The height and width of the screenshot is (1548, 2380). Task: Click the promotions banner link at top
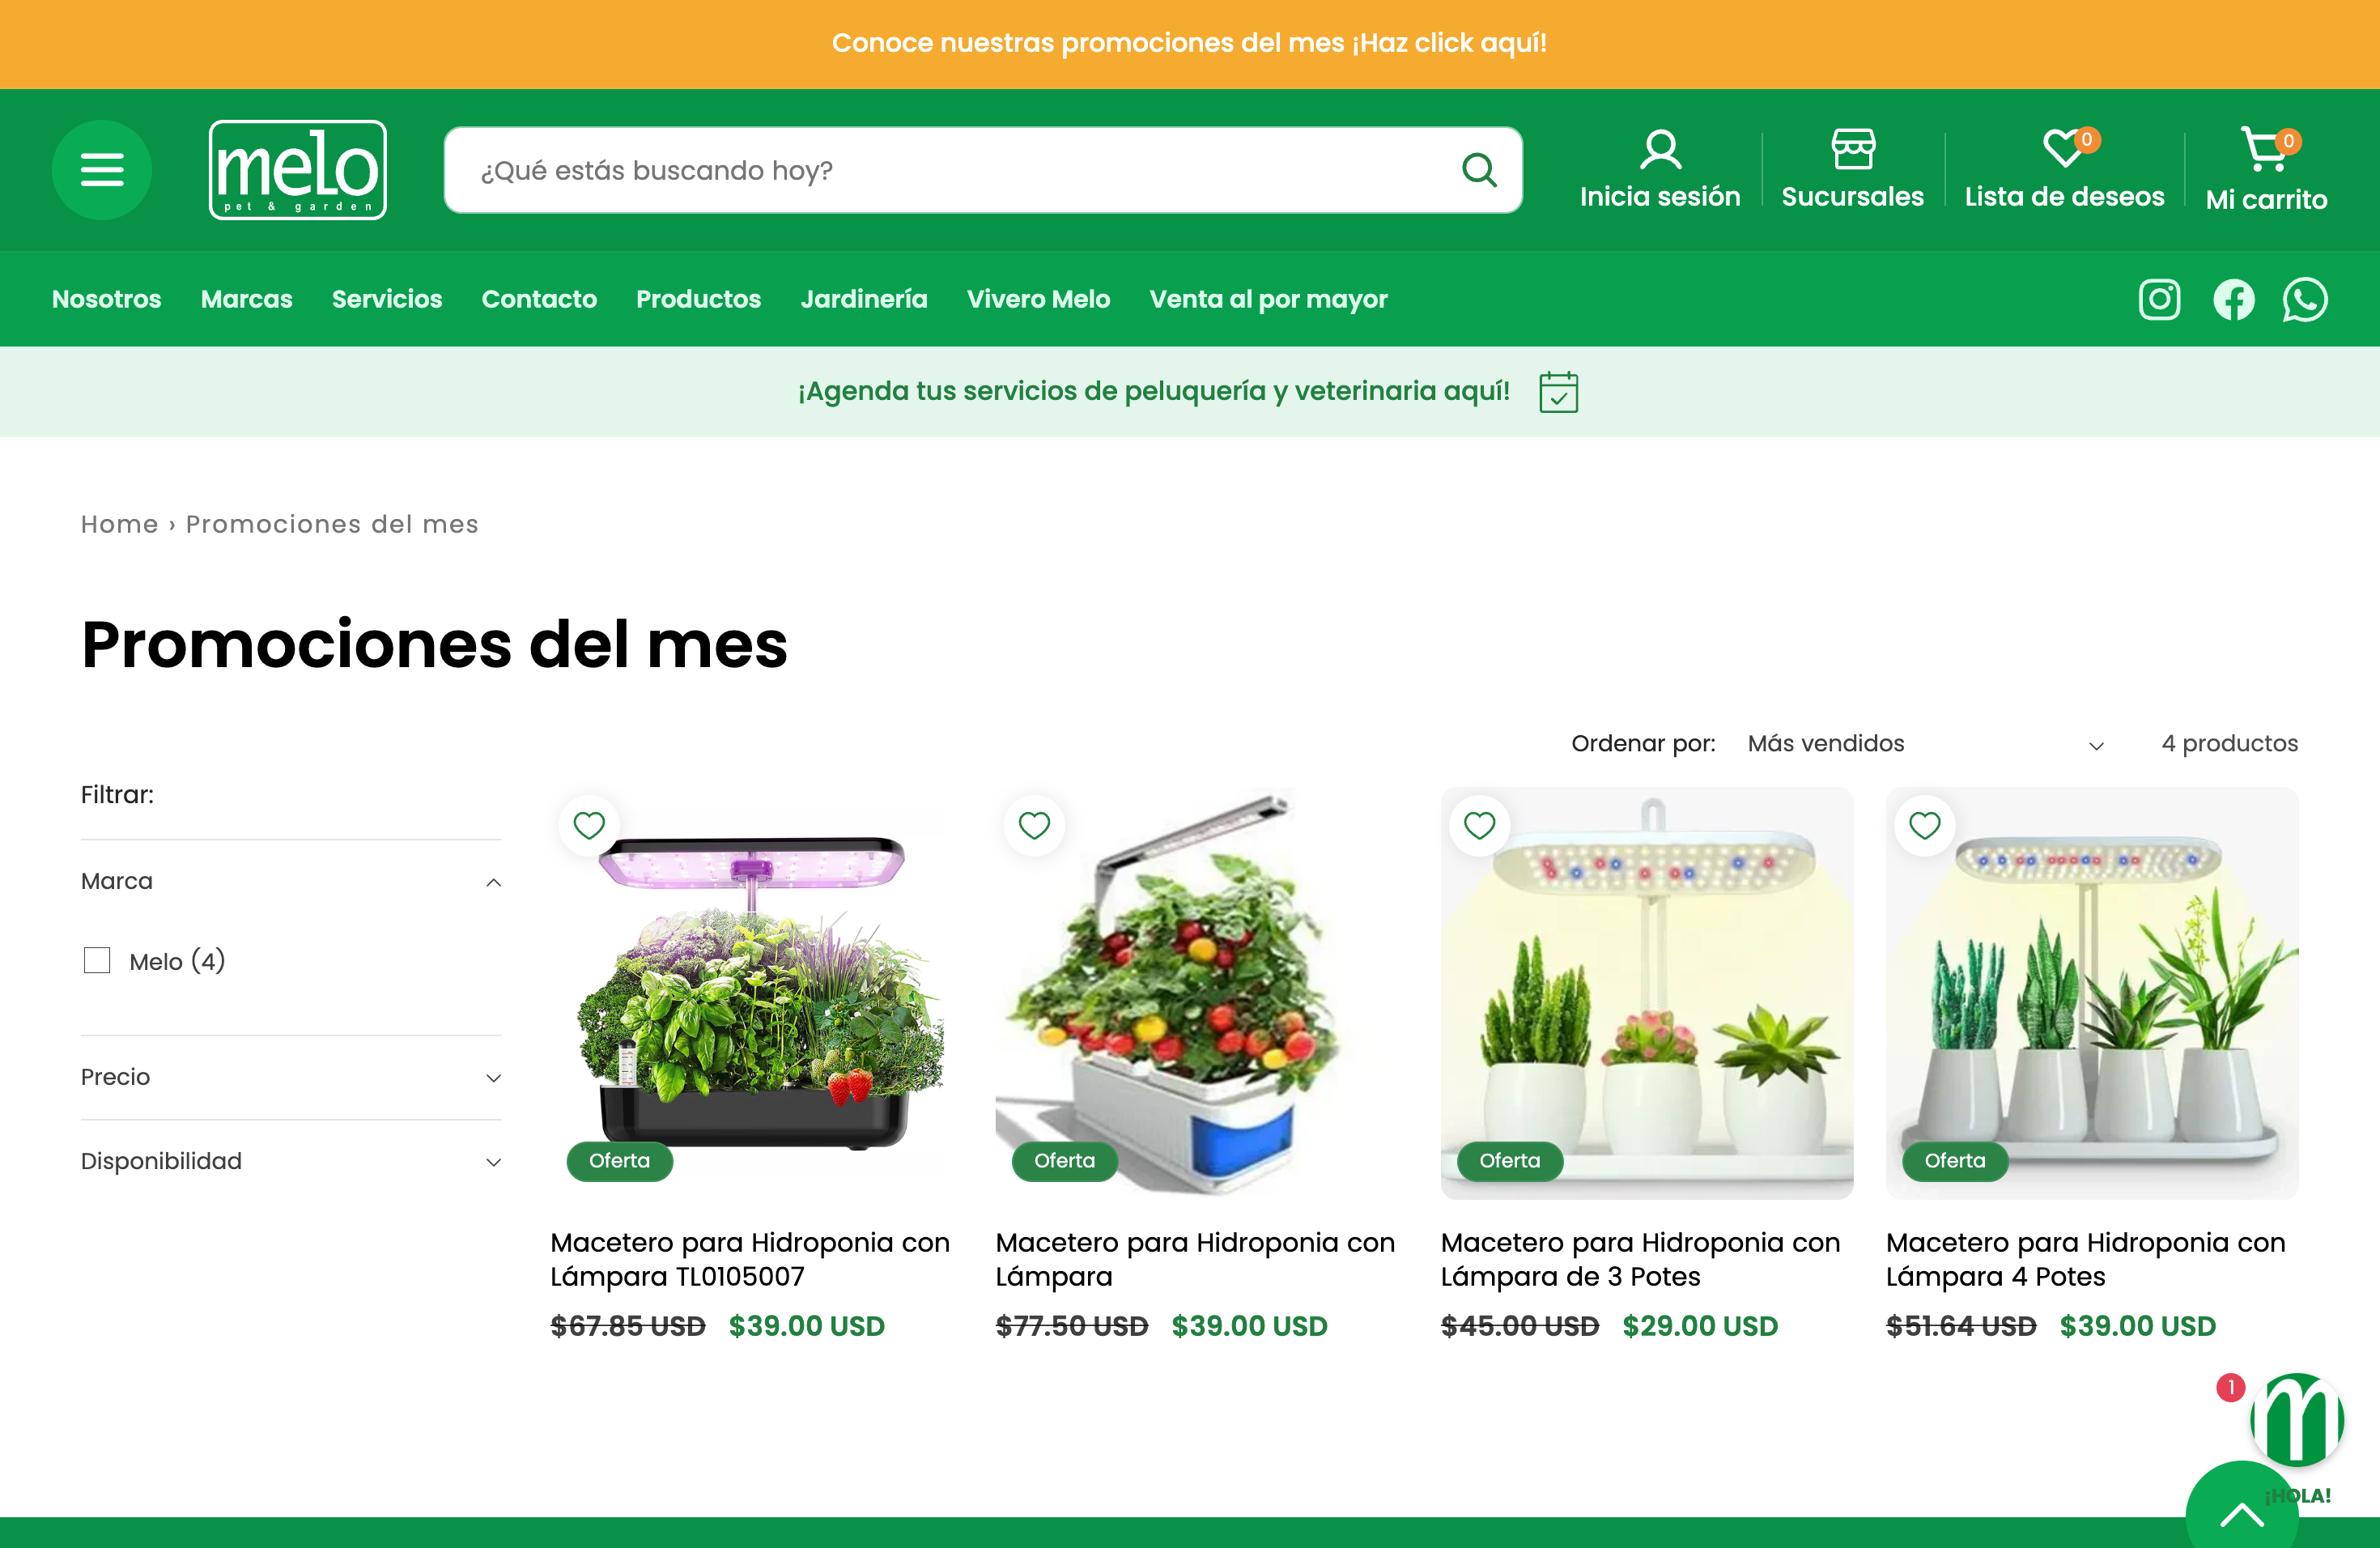pyautogui.click(x=1190, y=43)
